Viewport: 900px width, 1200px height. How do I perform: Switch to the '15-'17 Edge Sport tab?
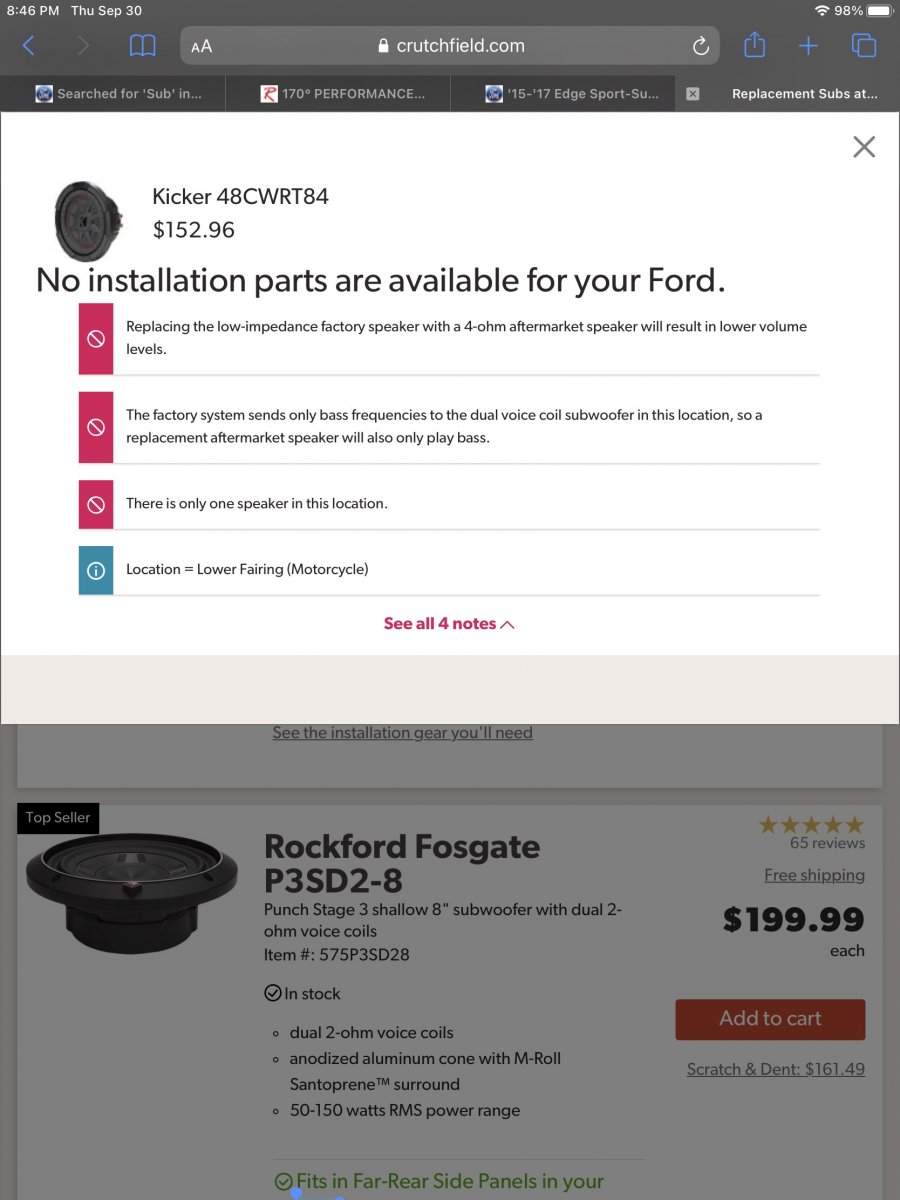pos(572,94)
